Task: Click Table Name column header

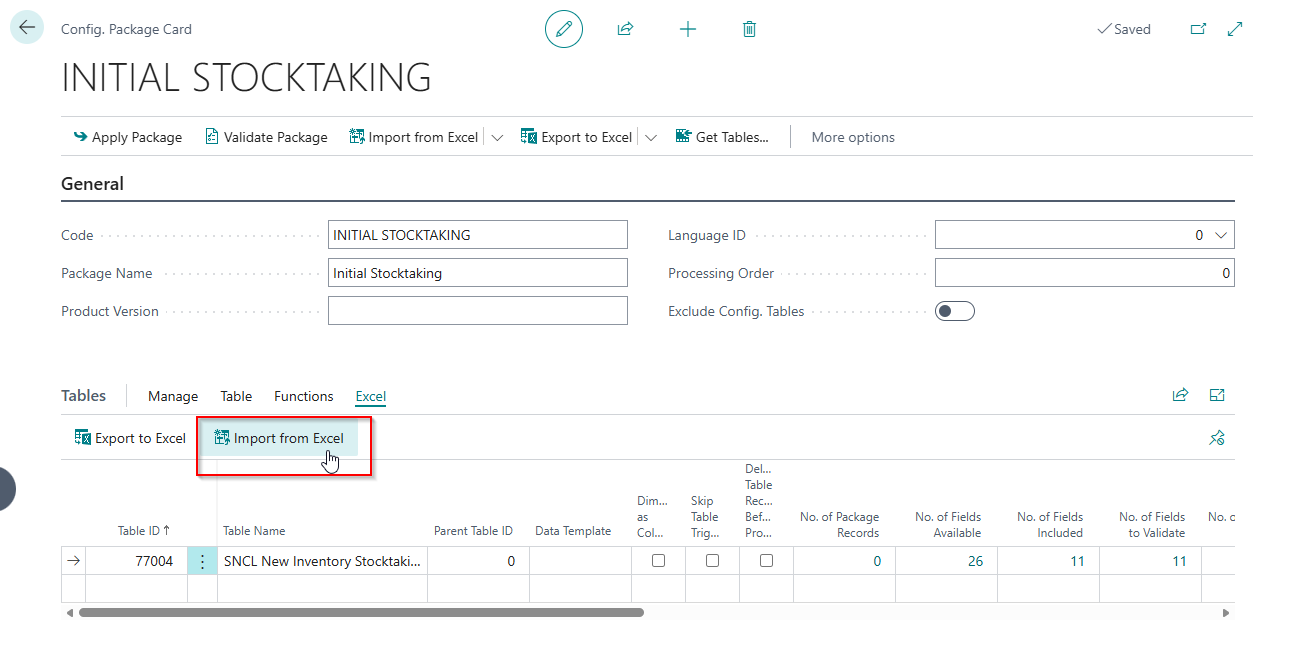Action: (254, 531)
